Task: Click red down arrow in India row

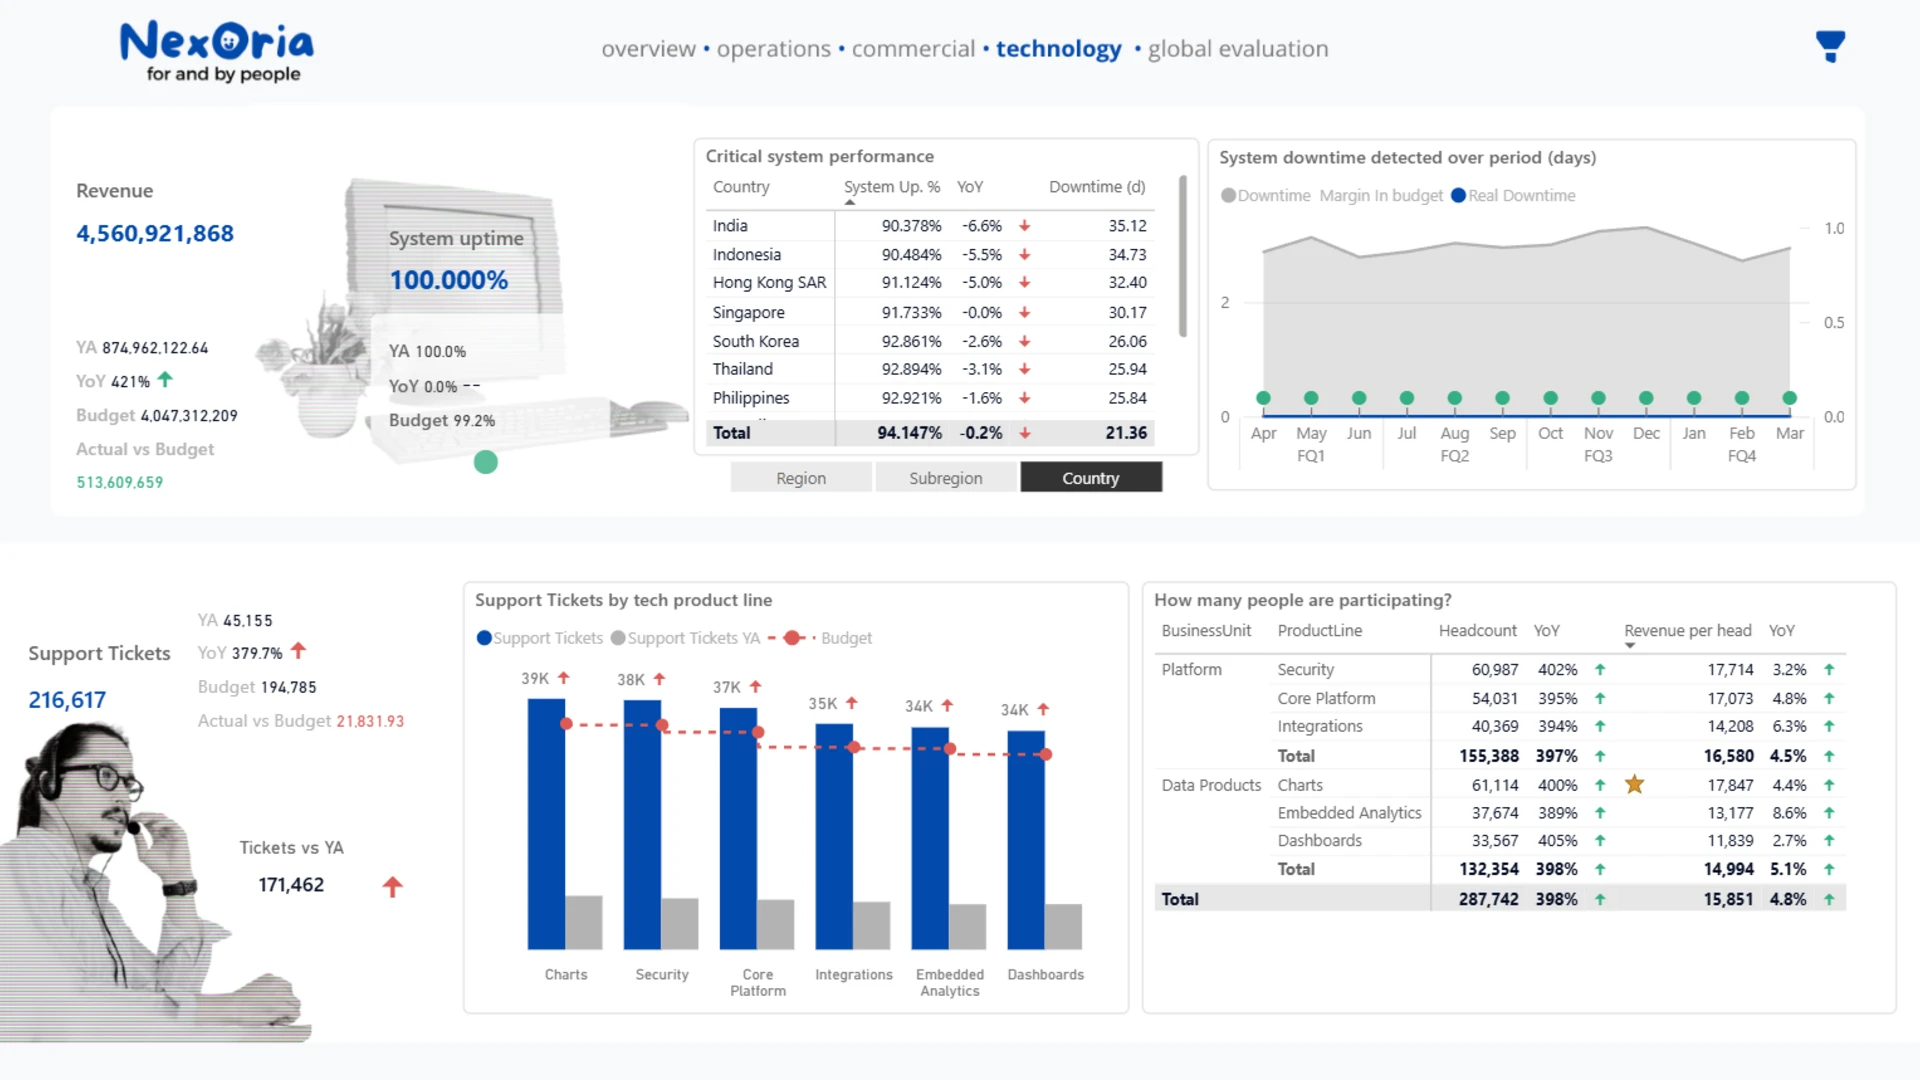Action: [x=1024, y=226]
